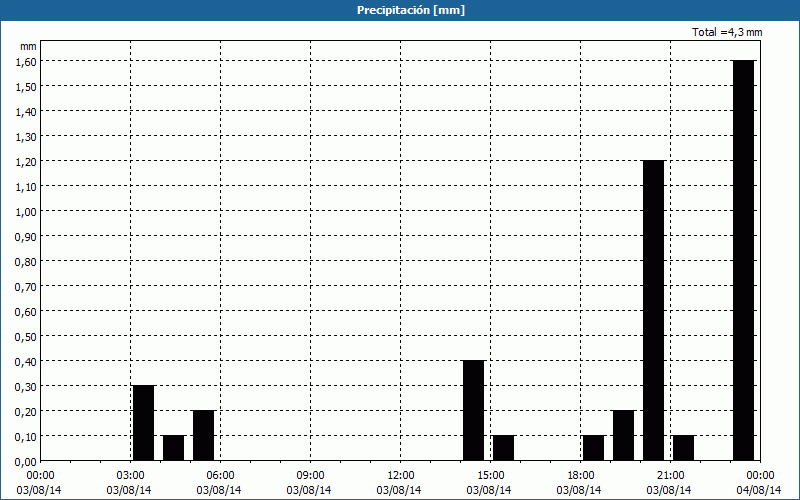Pick the 0,10 mm bar after 15:00
Viewport: 800px width, 500px height.
tap(504, 448)
